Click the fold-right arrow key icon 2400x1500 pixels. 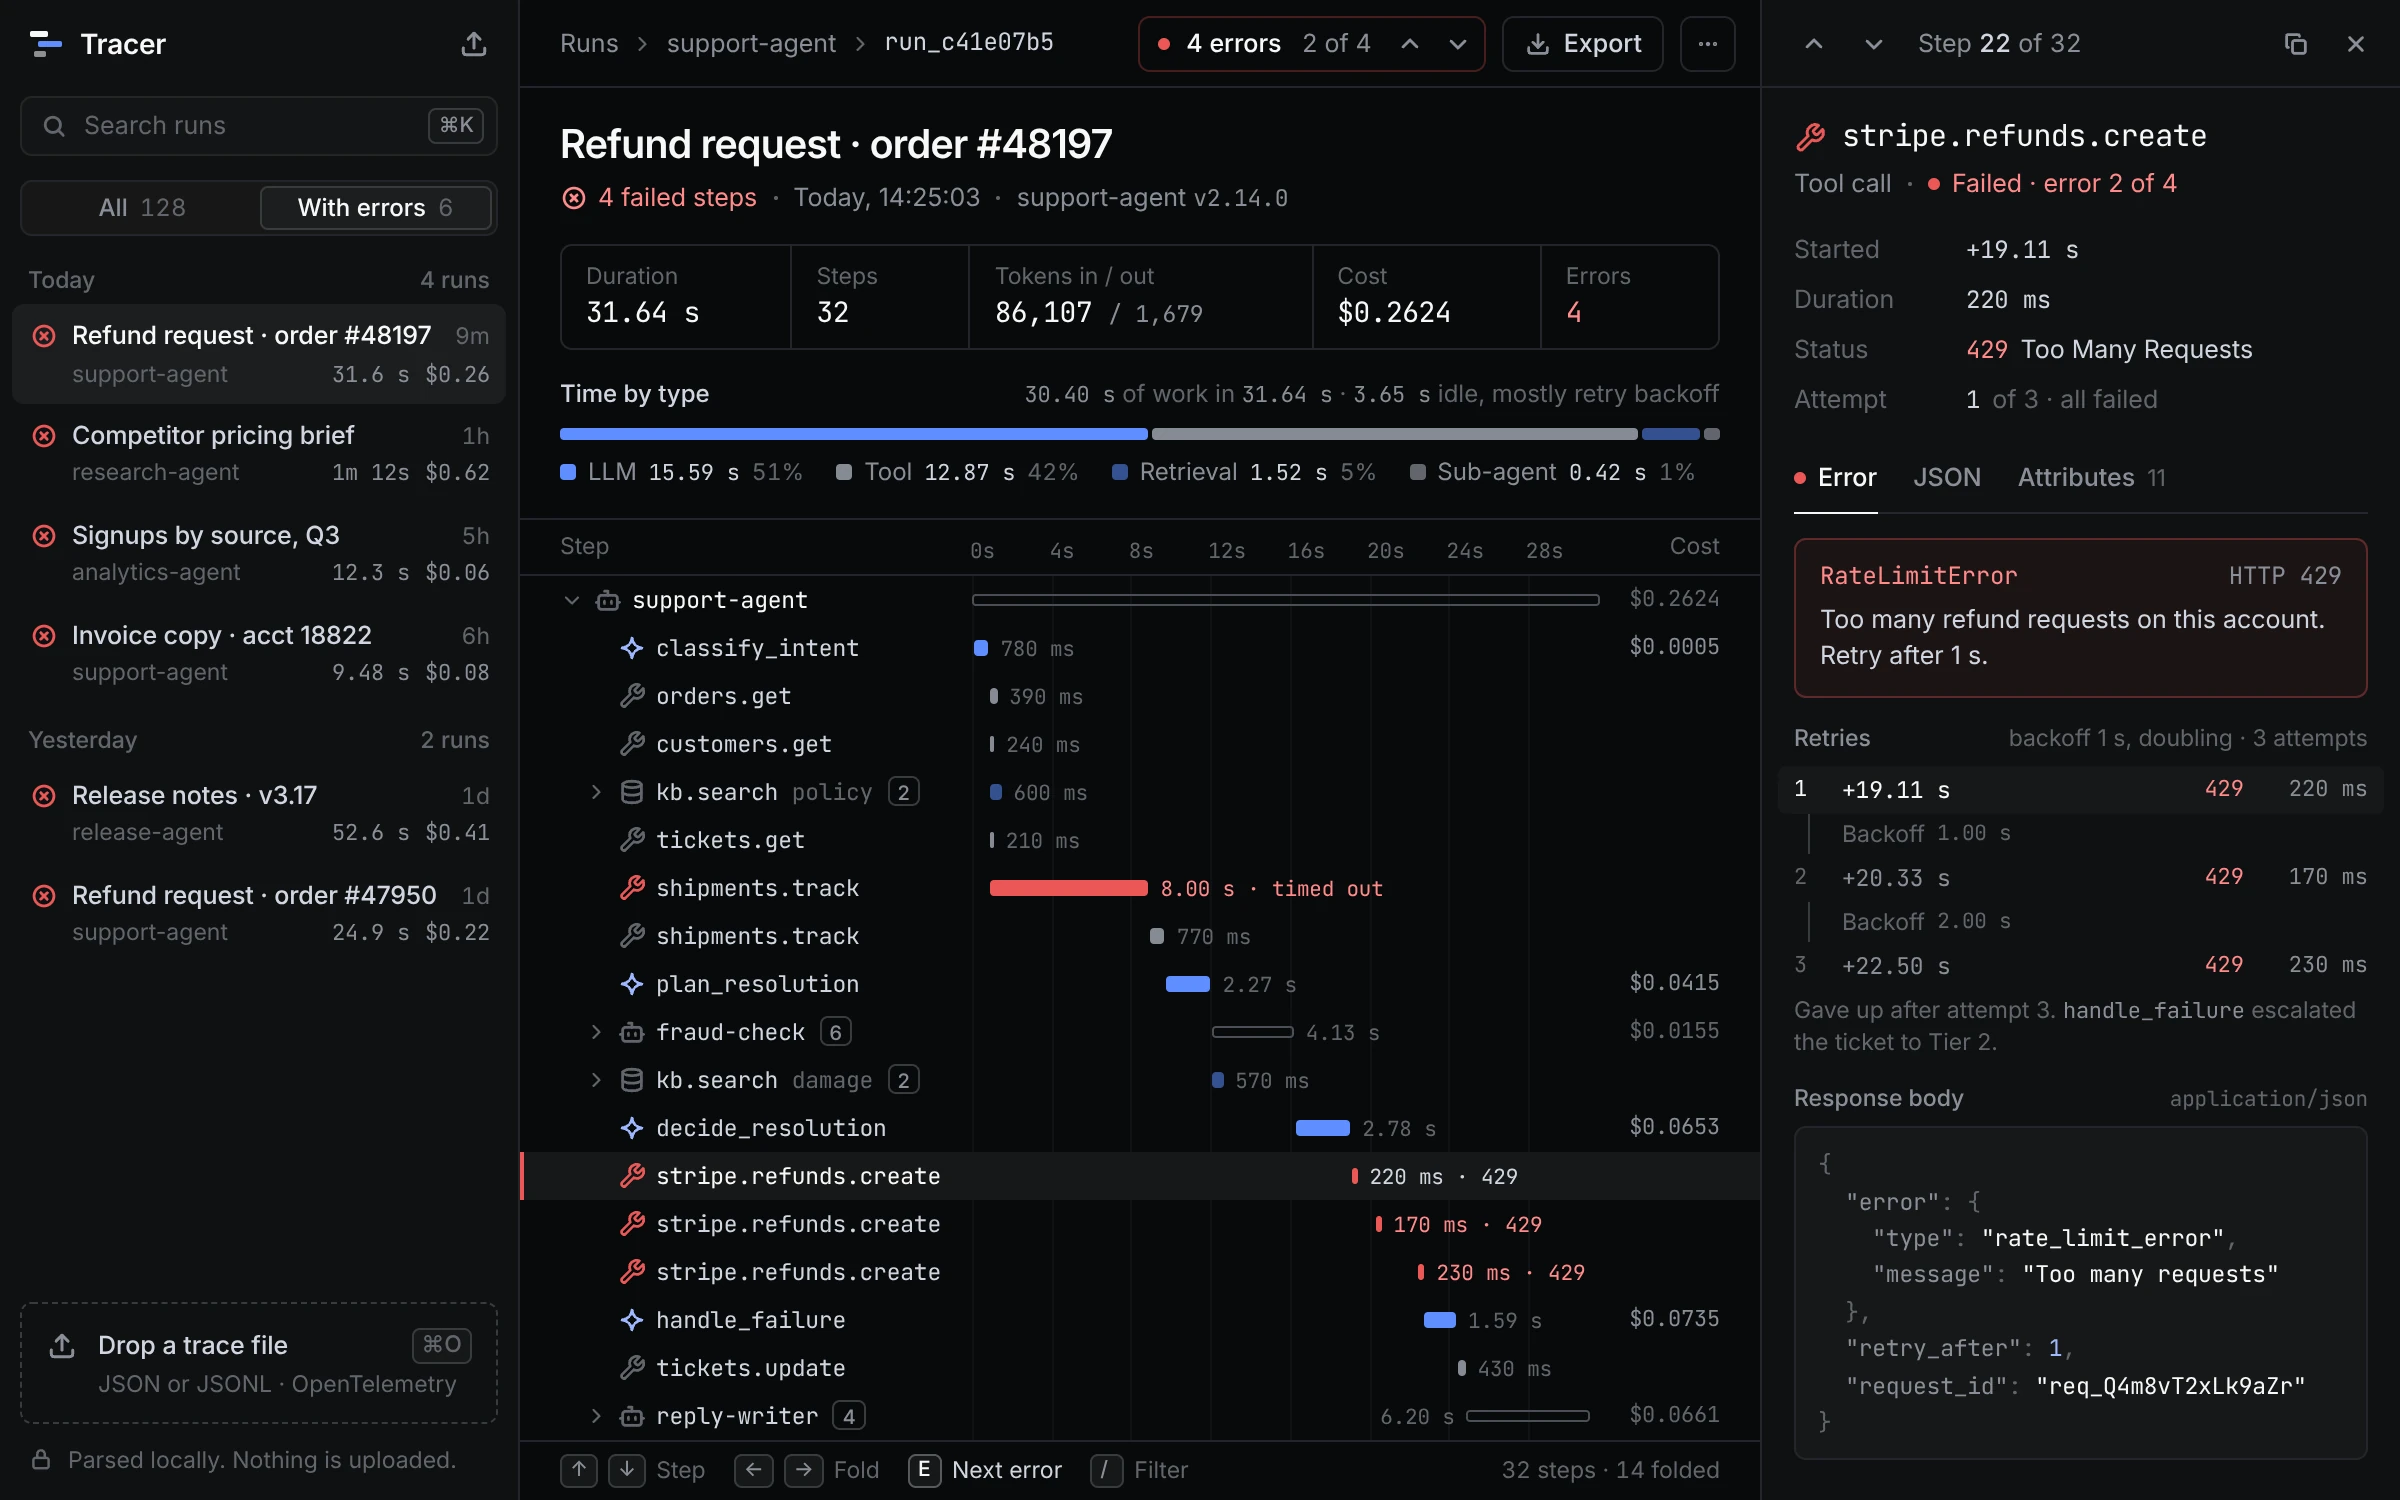(x=803, y=1470)
